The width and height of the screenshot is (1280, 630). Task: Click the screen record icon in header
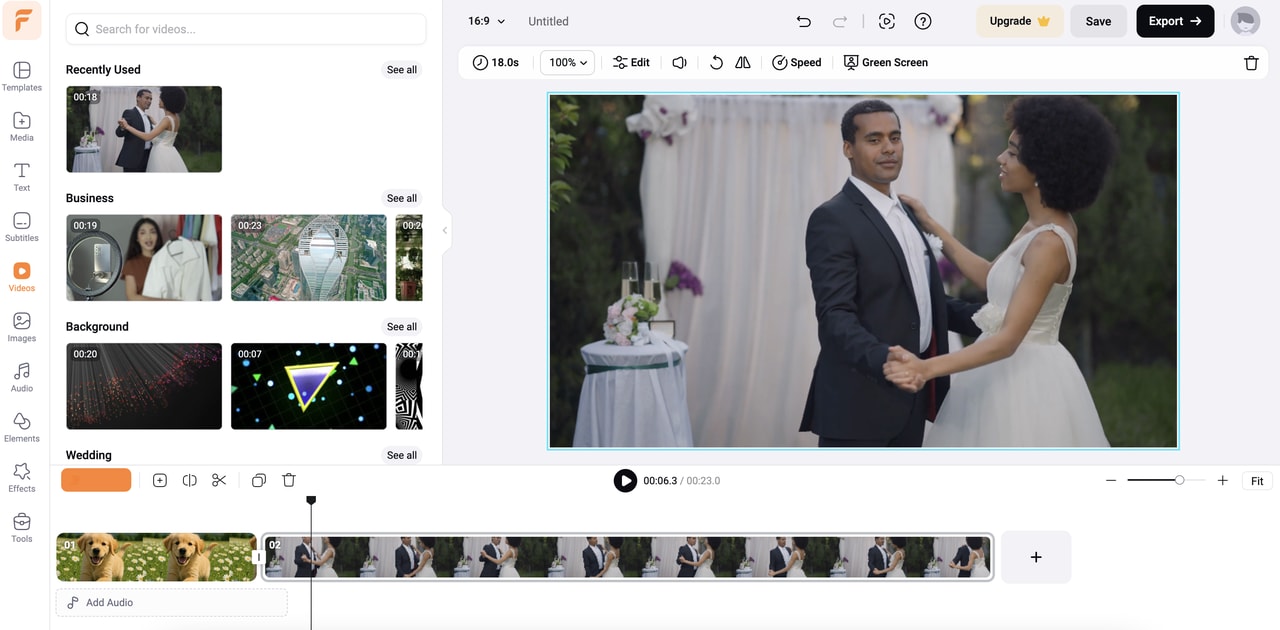(886, 21)
